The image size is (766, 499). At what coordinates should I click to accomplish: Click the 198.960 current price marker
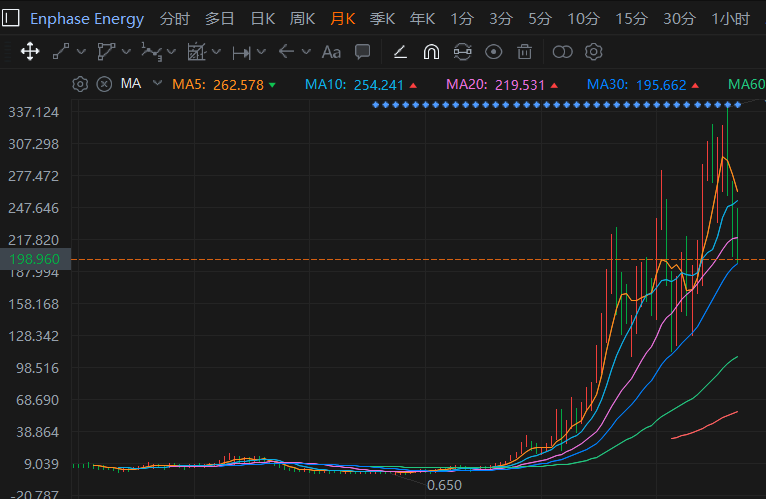tap(34, 259)
